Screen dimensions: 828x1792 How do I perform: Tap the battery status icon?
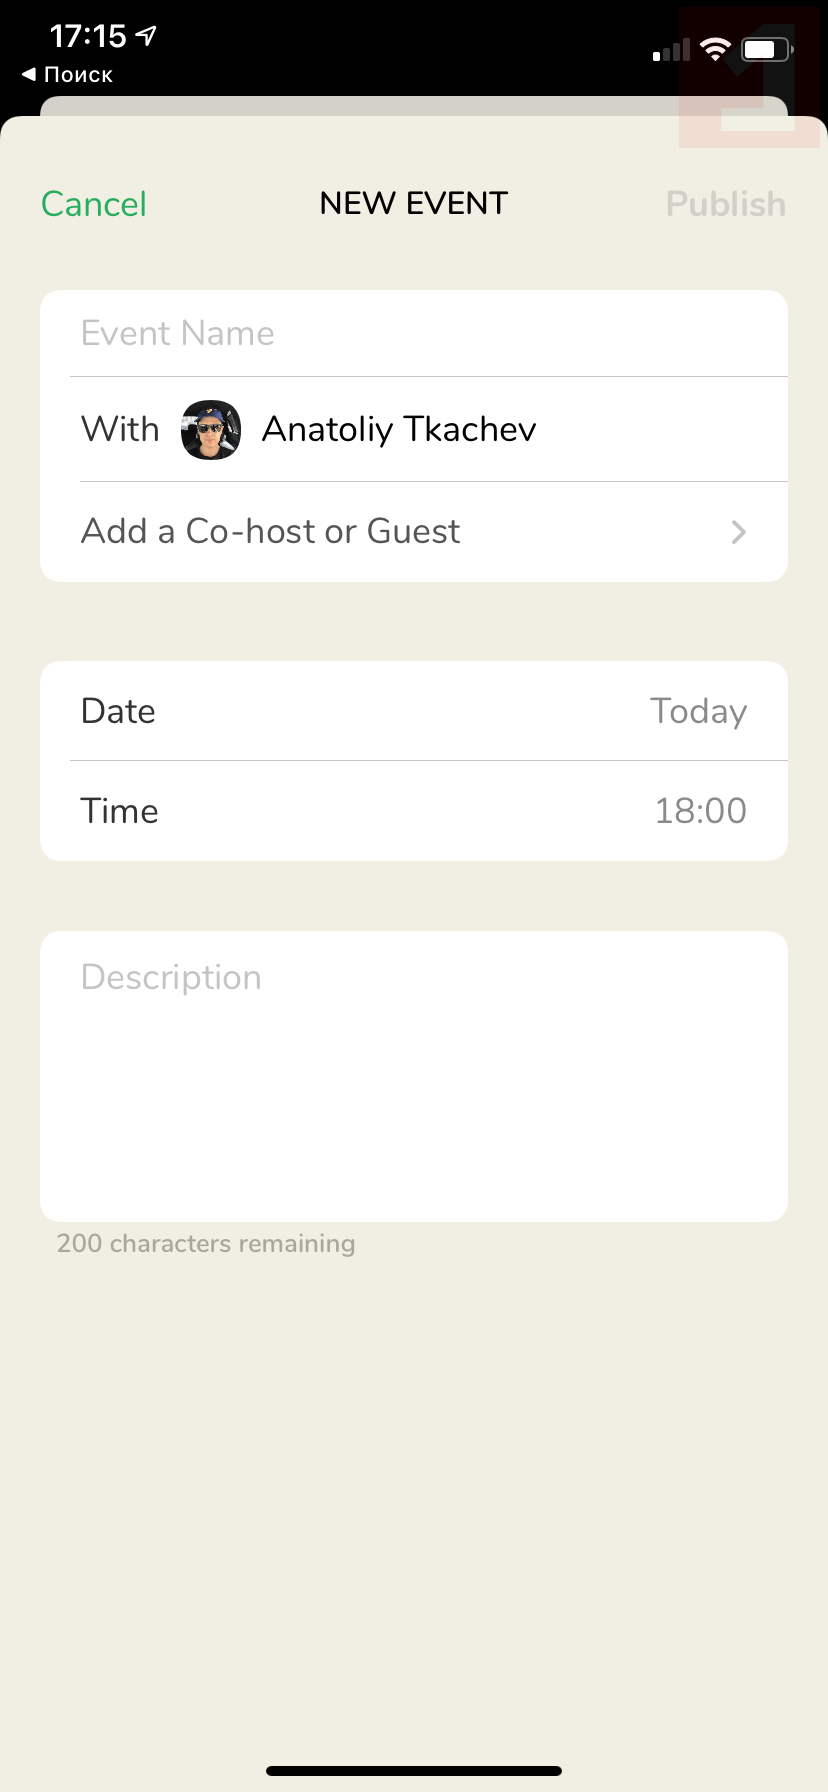coord(767,49)
